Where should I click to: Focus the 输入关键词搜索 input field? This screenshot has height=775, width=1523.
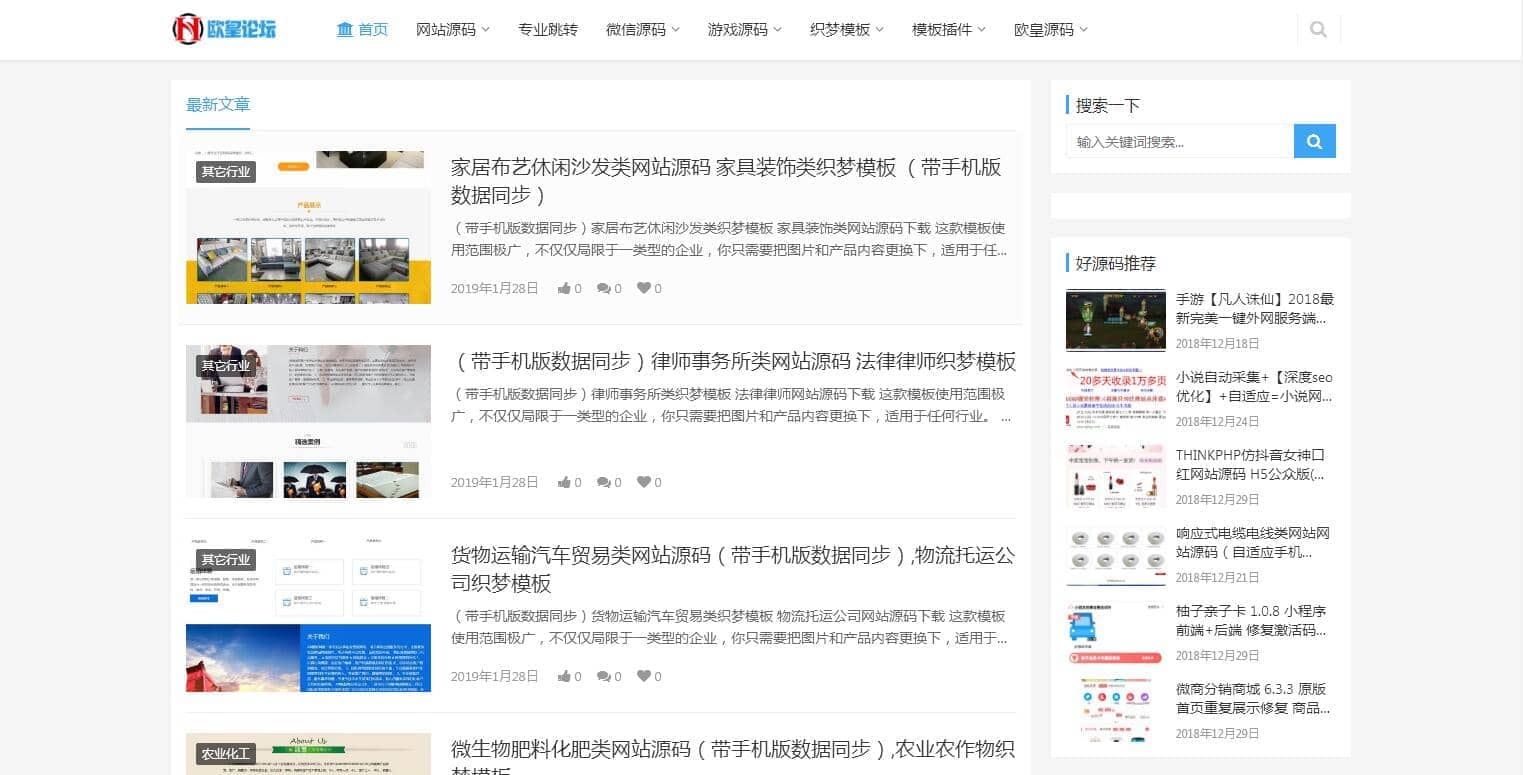(1180, 141)
